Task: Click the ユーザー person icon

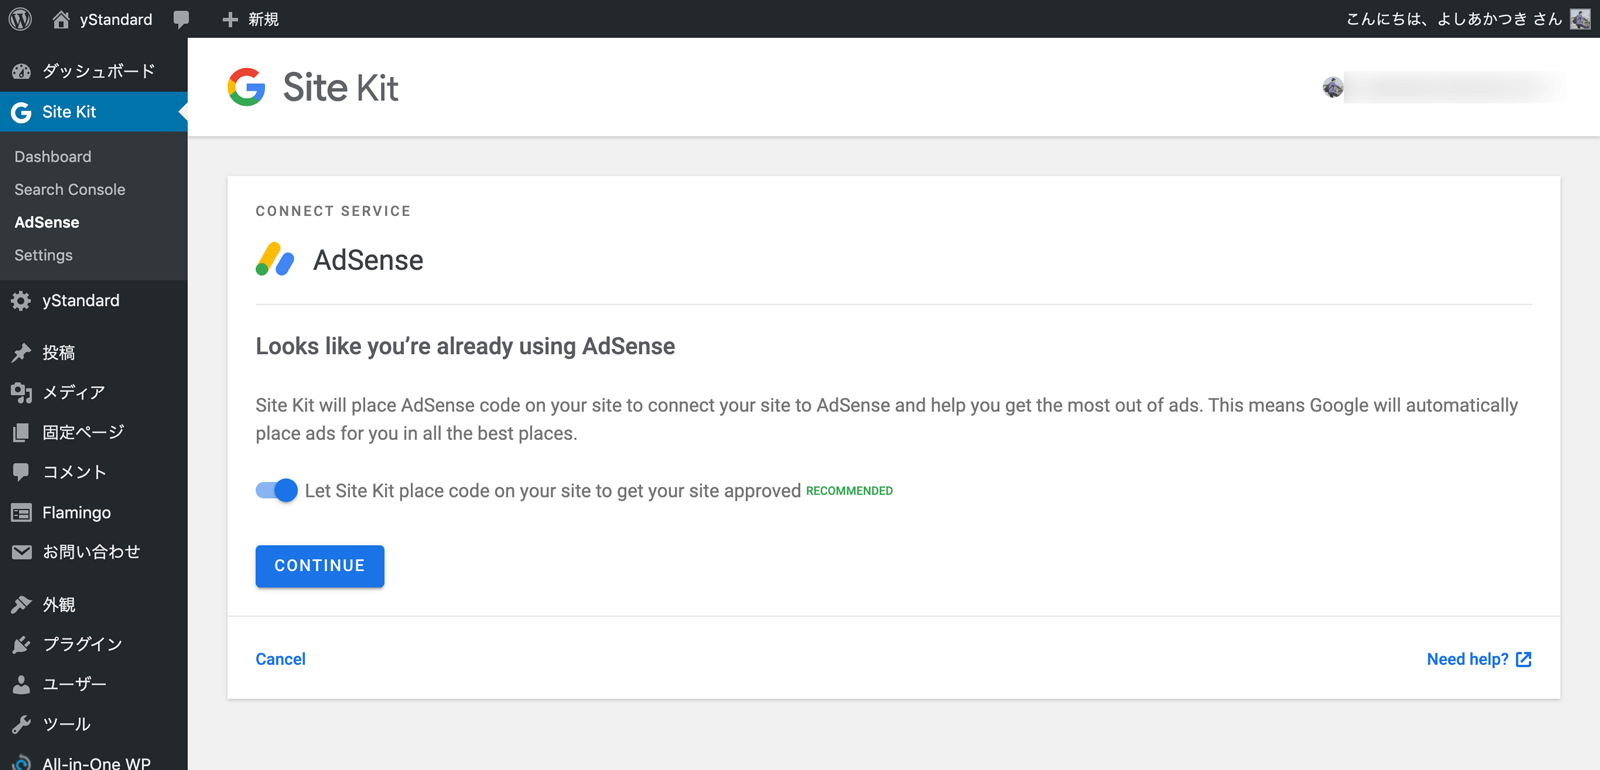Action: [x=21, y=684]
